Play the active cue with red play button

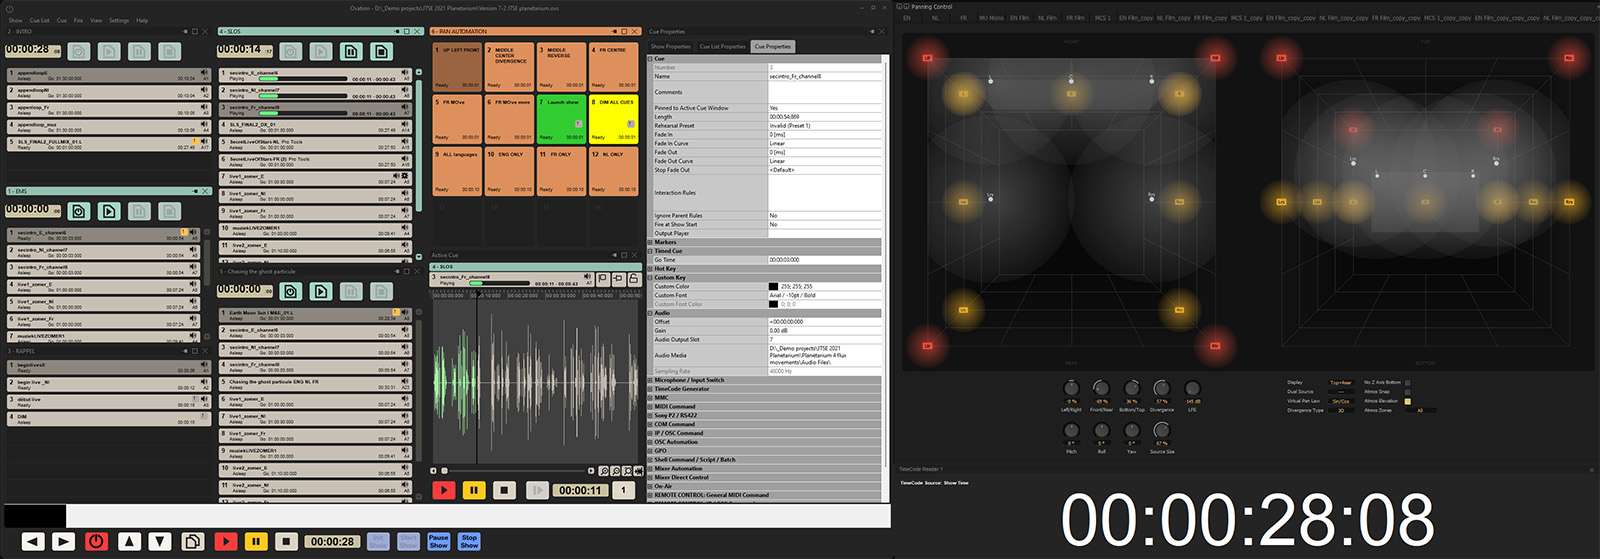(443, 490)
